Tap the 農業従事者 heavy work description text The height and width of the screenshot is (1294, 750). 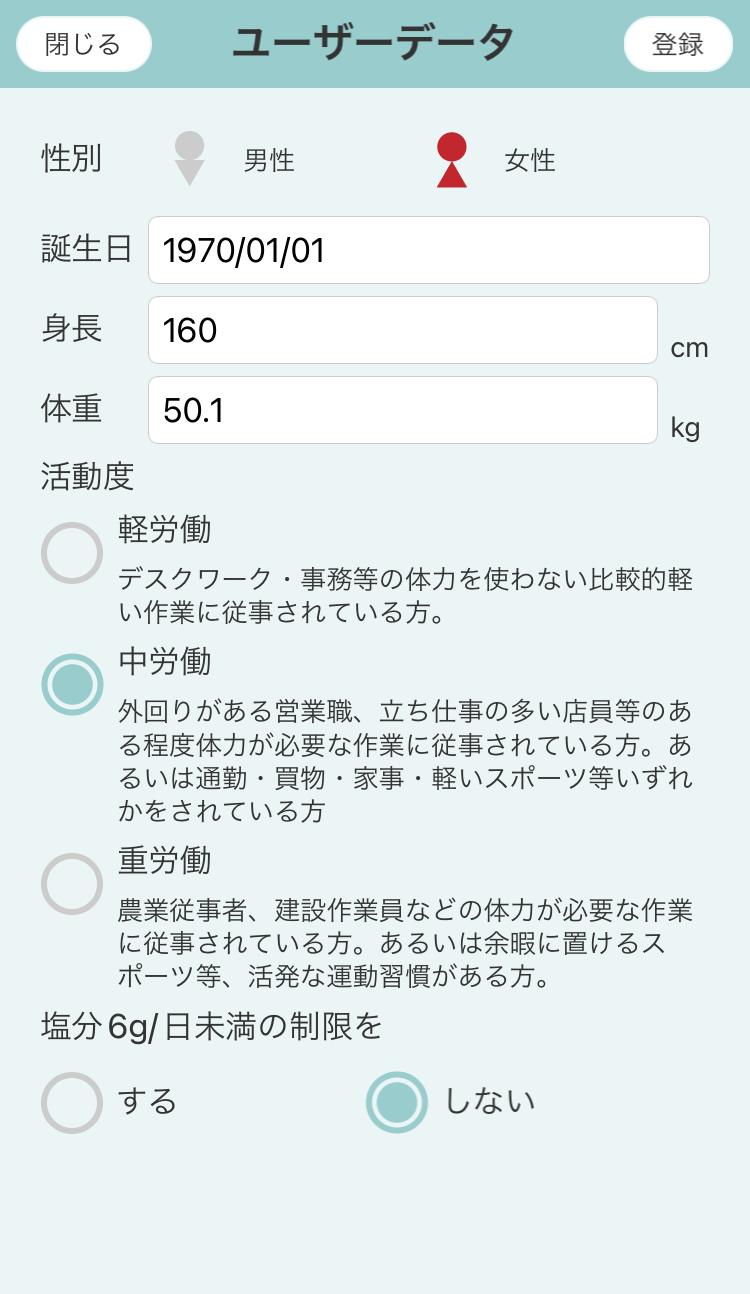tap(405, 942)
